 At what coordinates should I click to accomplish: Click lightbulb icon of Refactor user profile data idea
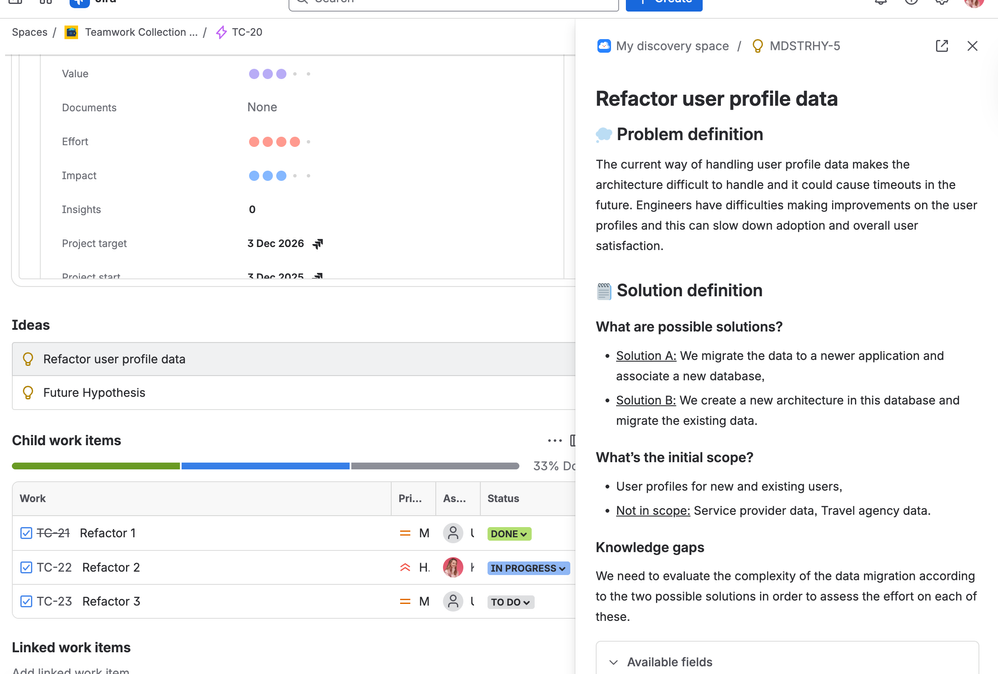[28, 359]
